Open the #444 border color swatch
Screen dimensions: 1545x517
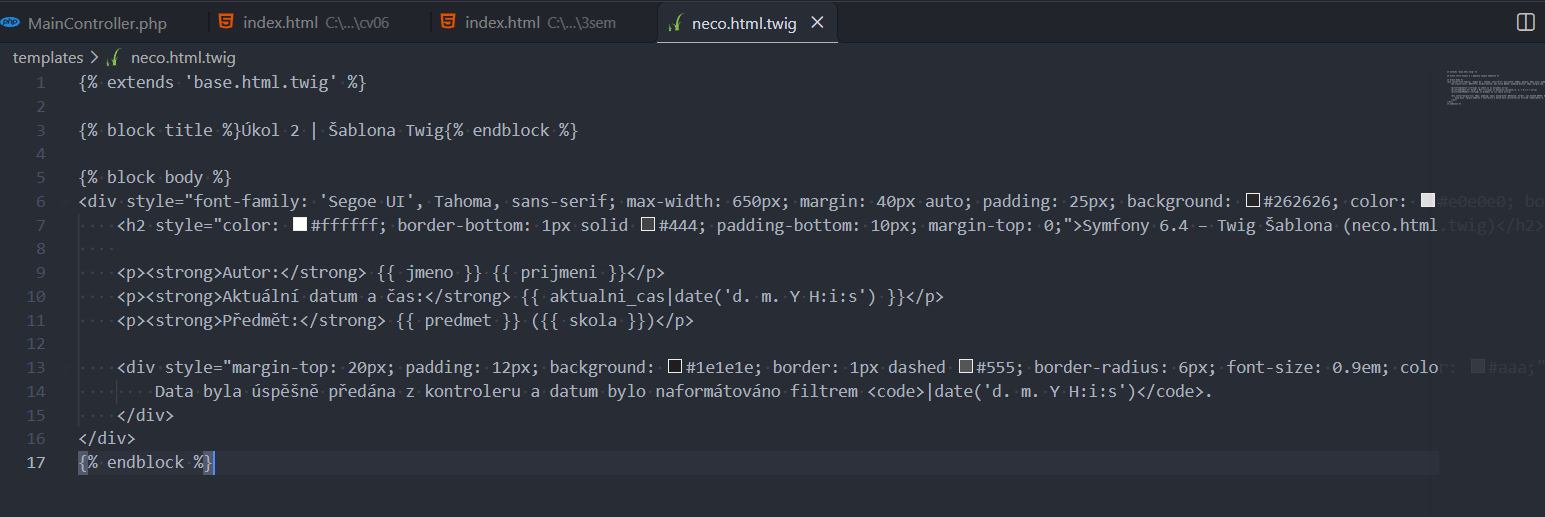pyautogui.click(x=648, y=225)
